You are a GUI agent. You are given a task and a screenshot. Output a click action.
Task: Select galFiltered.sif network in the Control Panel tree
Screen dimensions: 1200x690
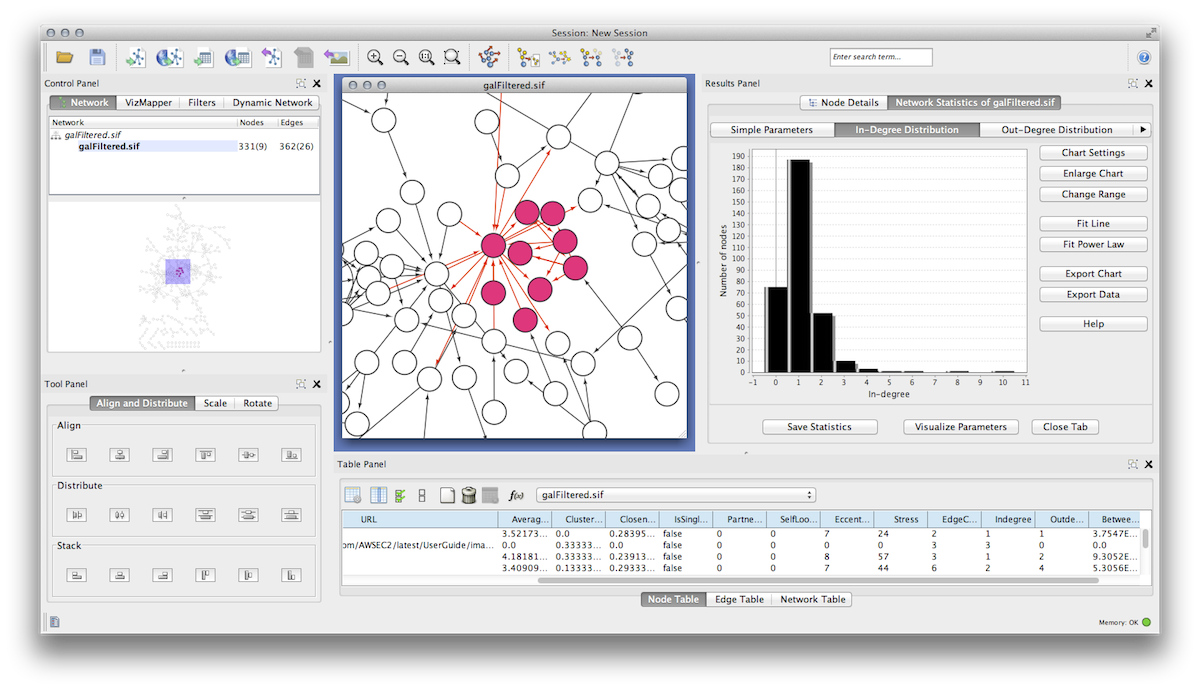[x=110, y=146]
